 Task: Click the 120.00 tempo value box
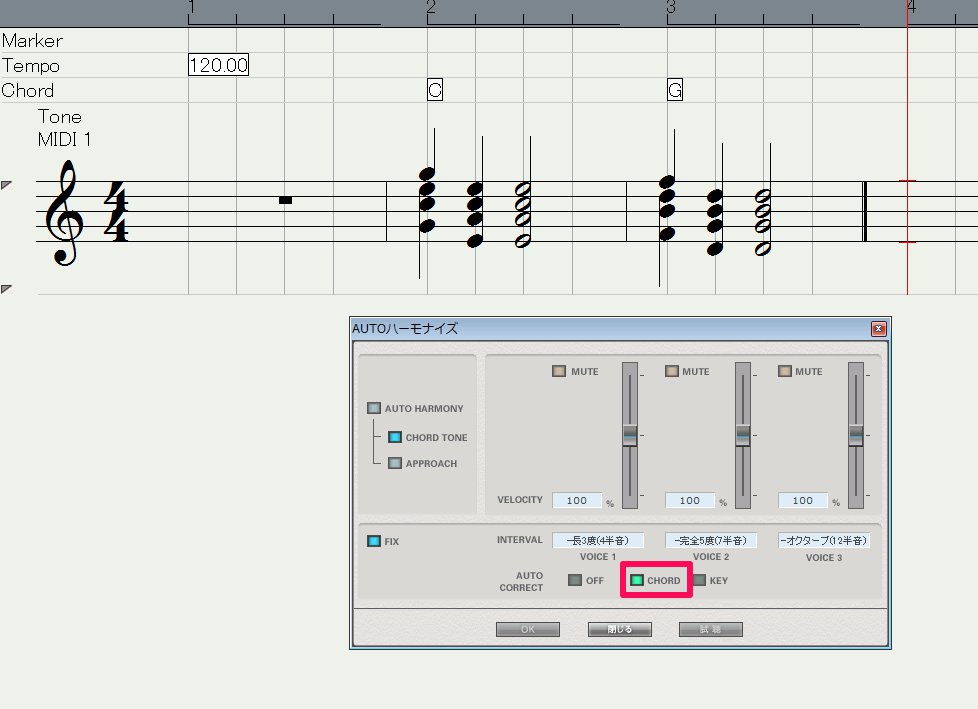point(218,65)
